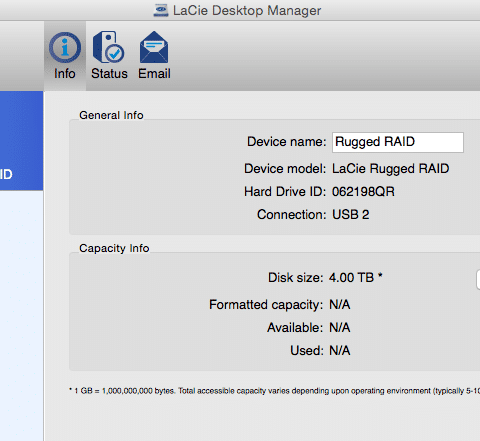Image resolution: width=480 pixels, height=441 pixels.
Task: Click the Hard Drive ID value 062198QR
Action: (363, 192)
